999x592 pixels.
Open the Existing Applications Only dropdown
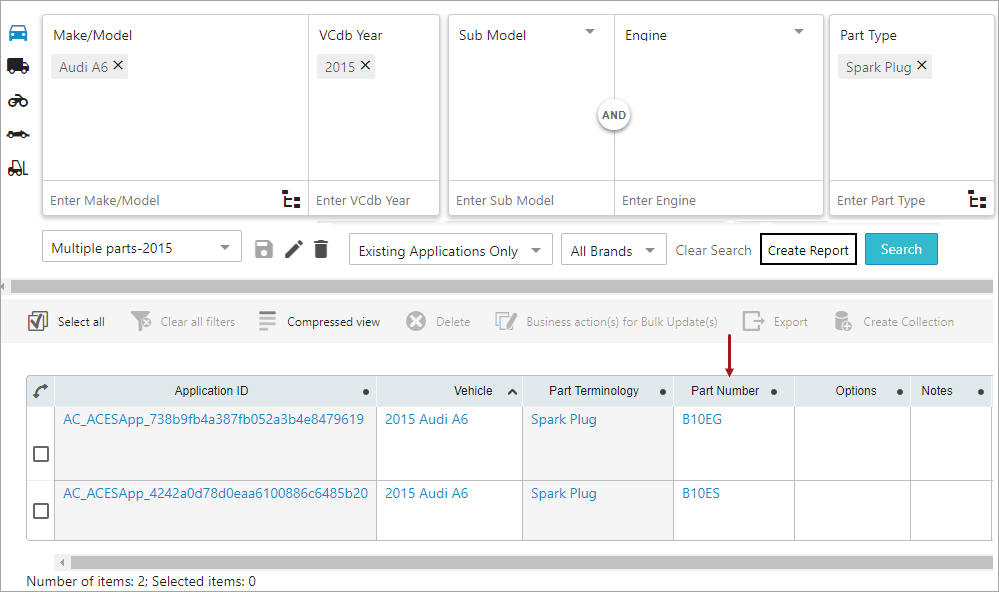450,250
